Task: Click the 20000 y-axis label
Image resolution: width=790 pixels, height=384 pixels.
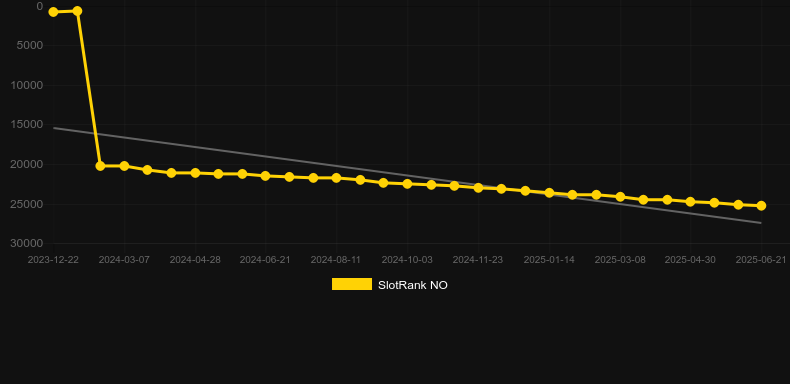Action: point(27,164)
